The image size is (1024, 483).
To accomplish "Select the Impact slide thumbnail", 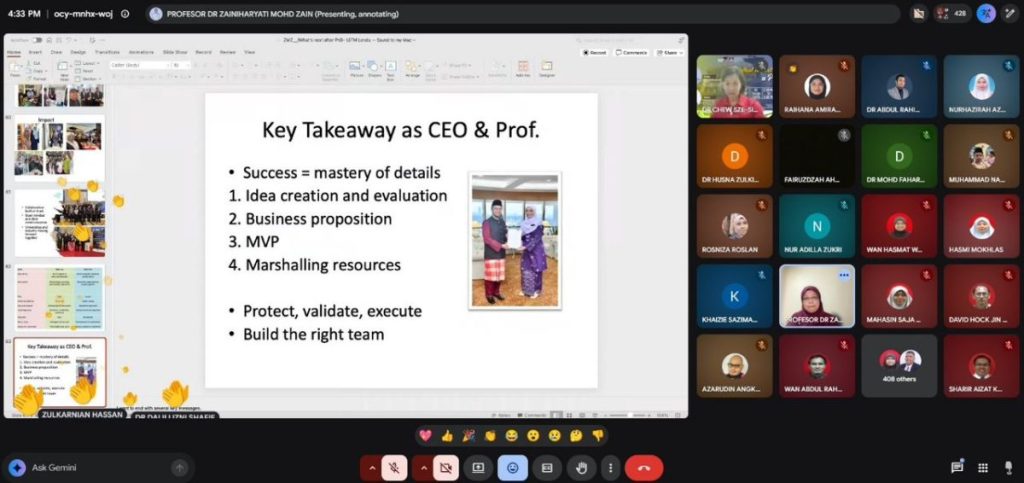I will point(59,148).
